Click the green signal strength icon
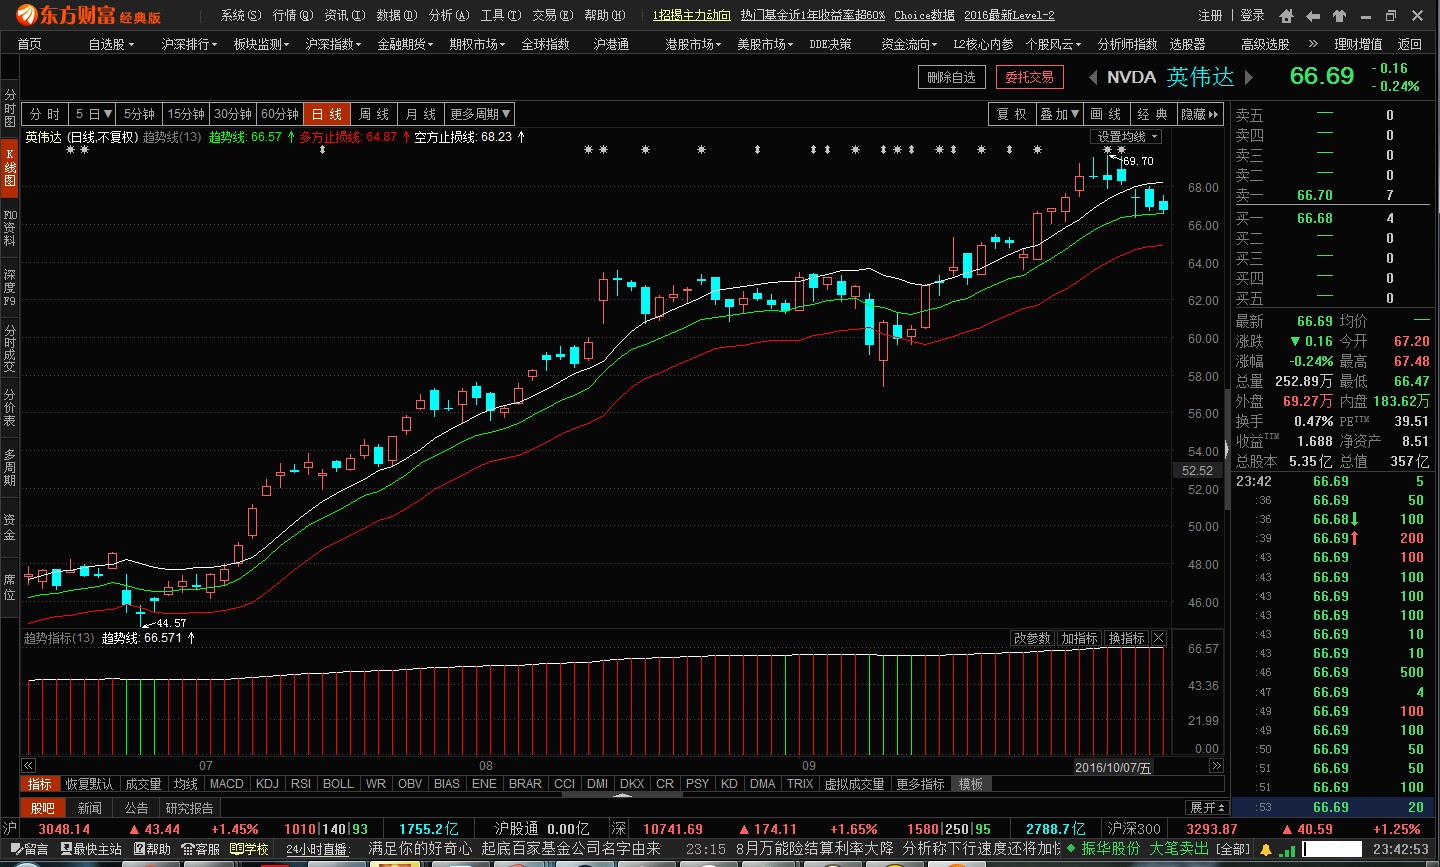Image resolution: width=1440 pixels, height=867 pixels. tap(1288, 850)
